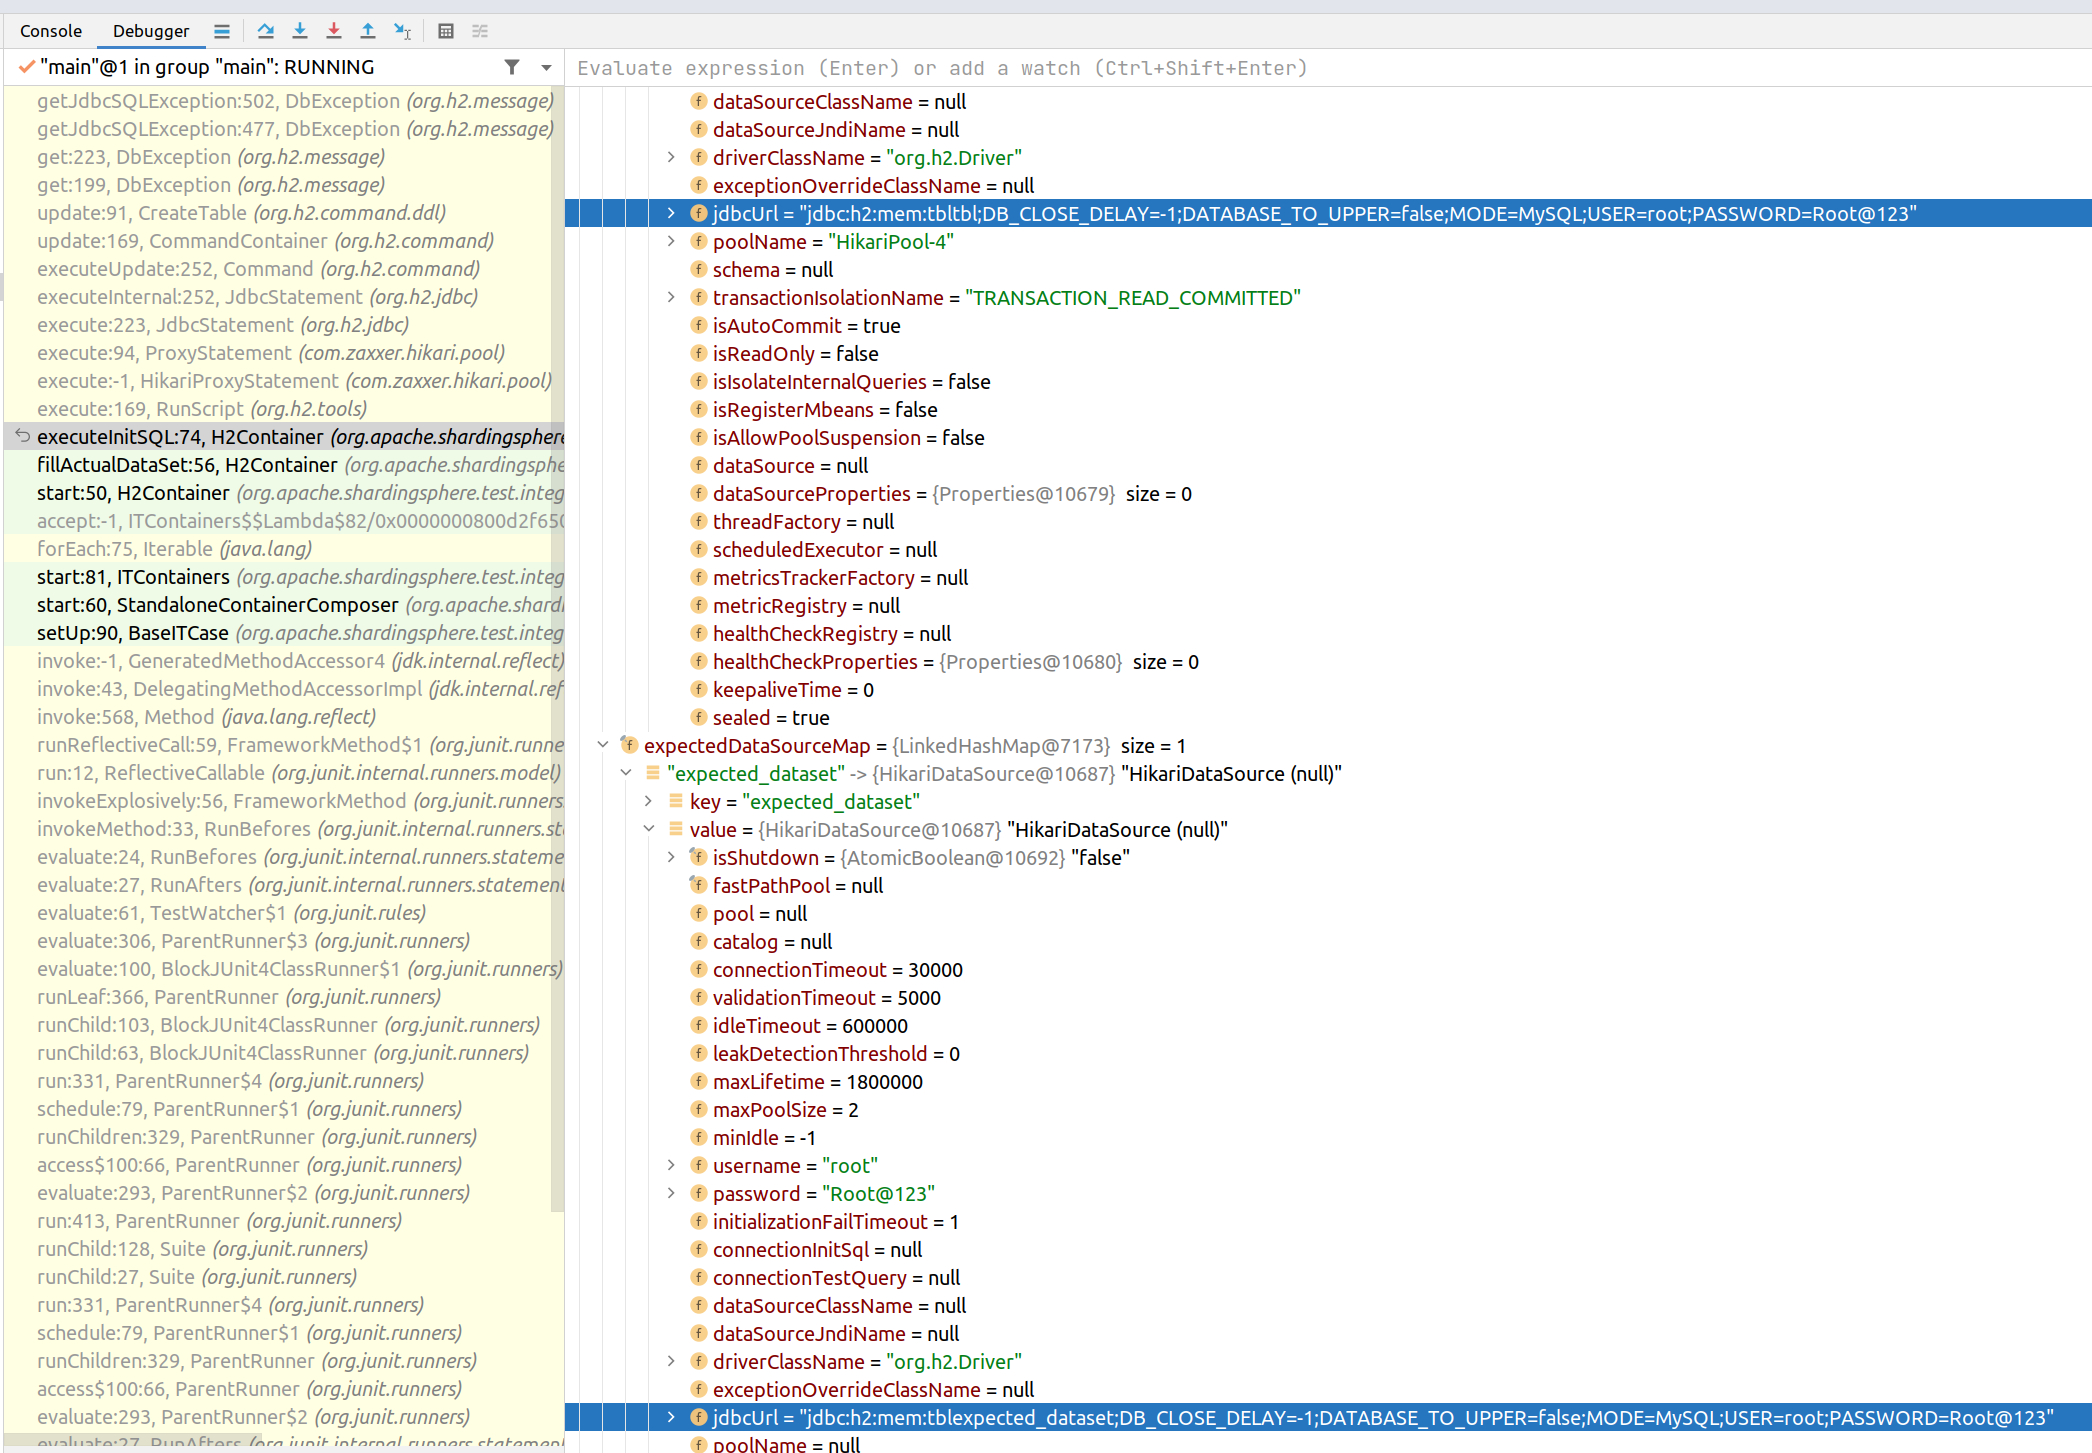2092x1453 pixels.
Task: Click the Step Into debugger icon
Action: tap(300, 31)
